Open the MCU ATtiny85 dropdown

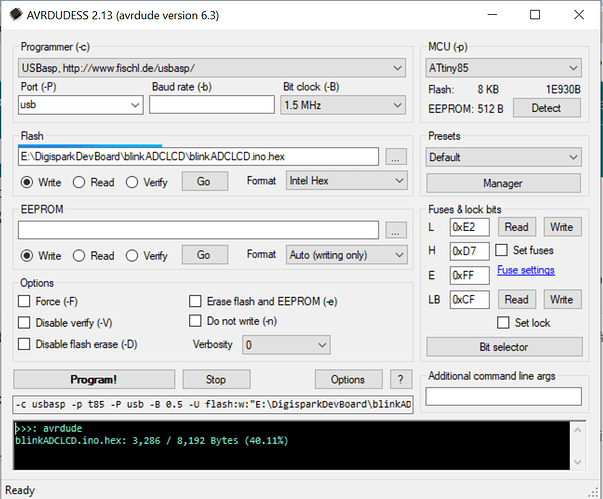pyautogui.click(x=503, y=68)
